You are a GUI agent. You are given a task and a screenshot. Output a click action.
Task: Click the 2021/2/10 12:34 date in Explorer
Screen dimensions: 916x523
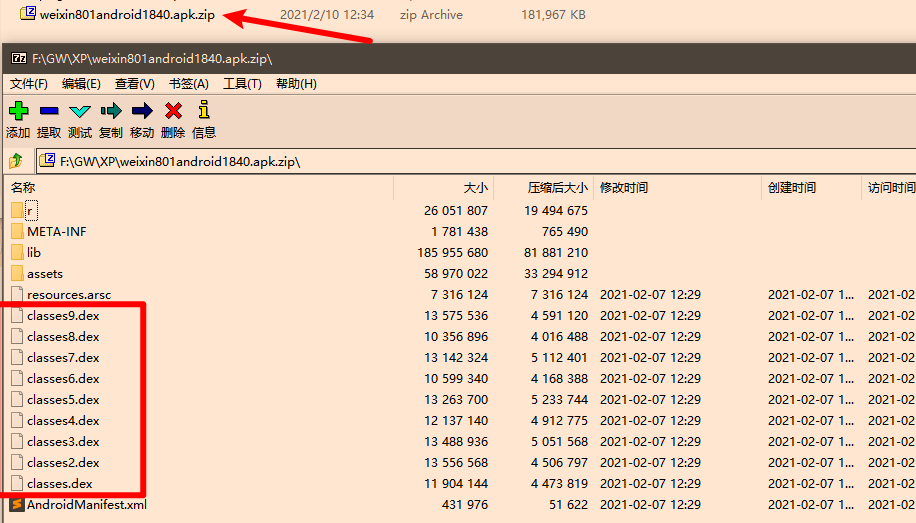(x=327, y=15)
